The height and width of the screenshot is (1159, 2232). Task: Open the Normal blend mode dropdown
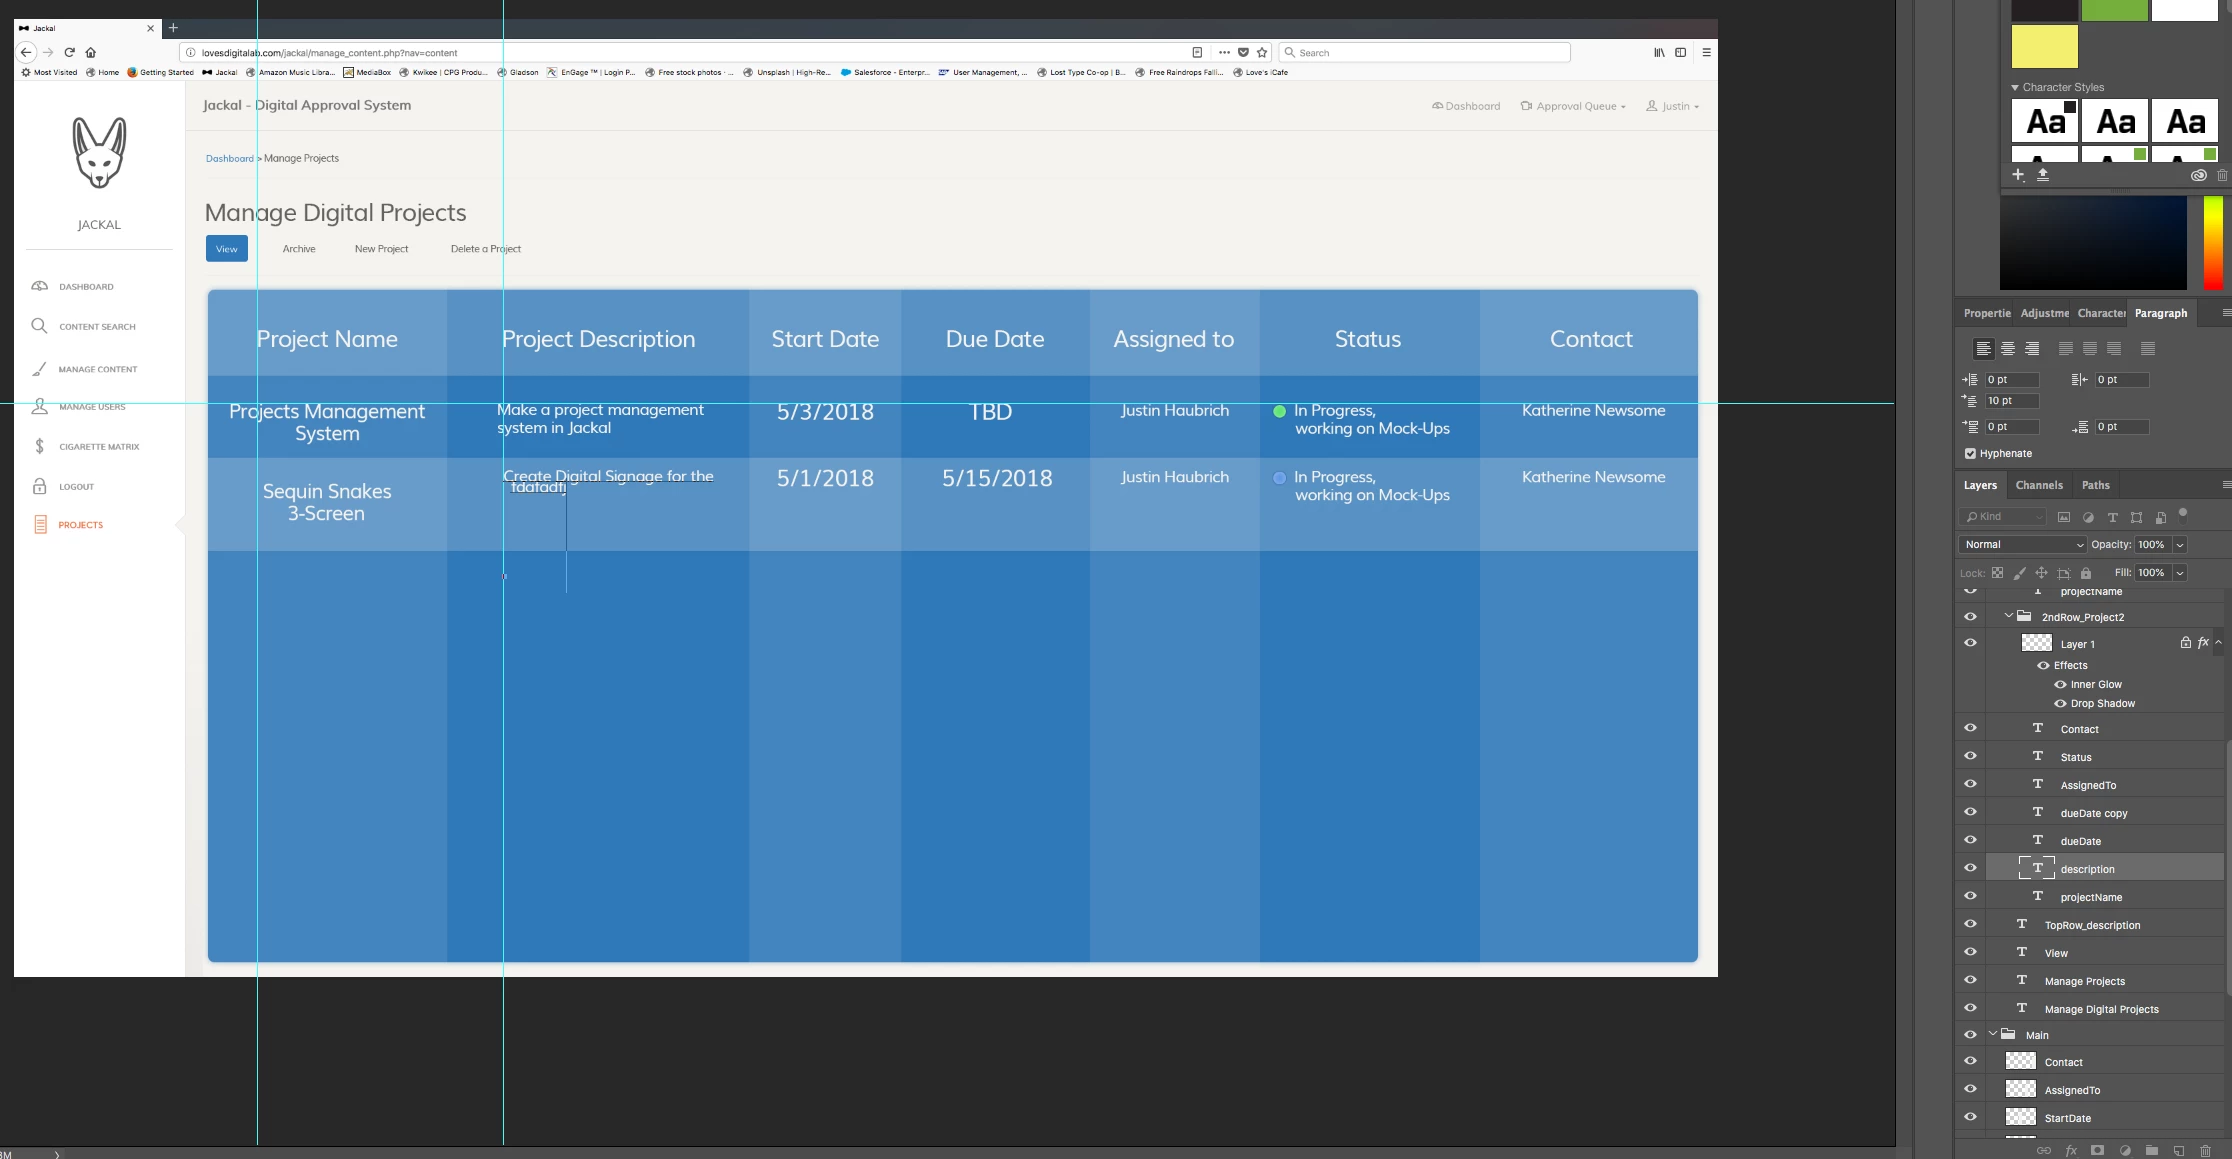[x=2021, y=544]
